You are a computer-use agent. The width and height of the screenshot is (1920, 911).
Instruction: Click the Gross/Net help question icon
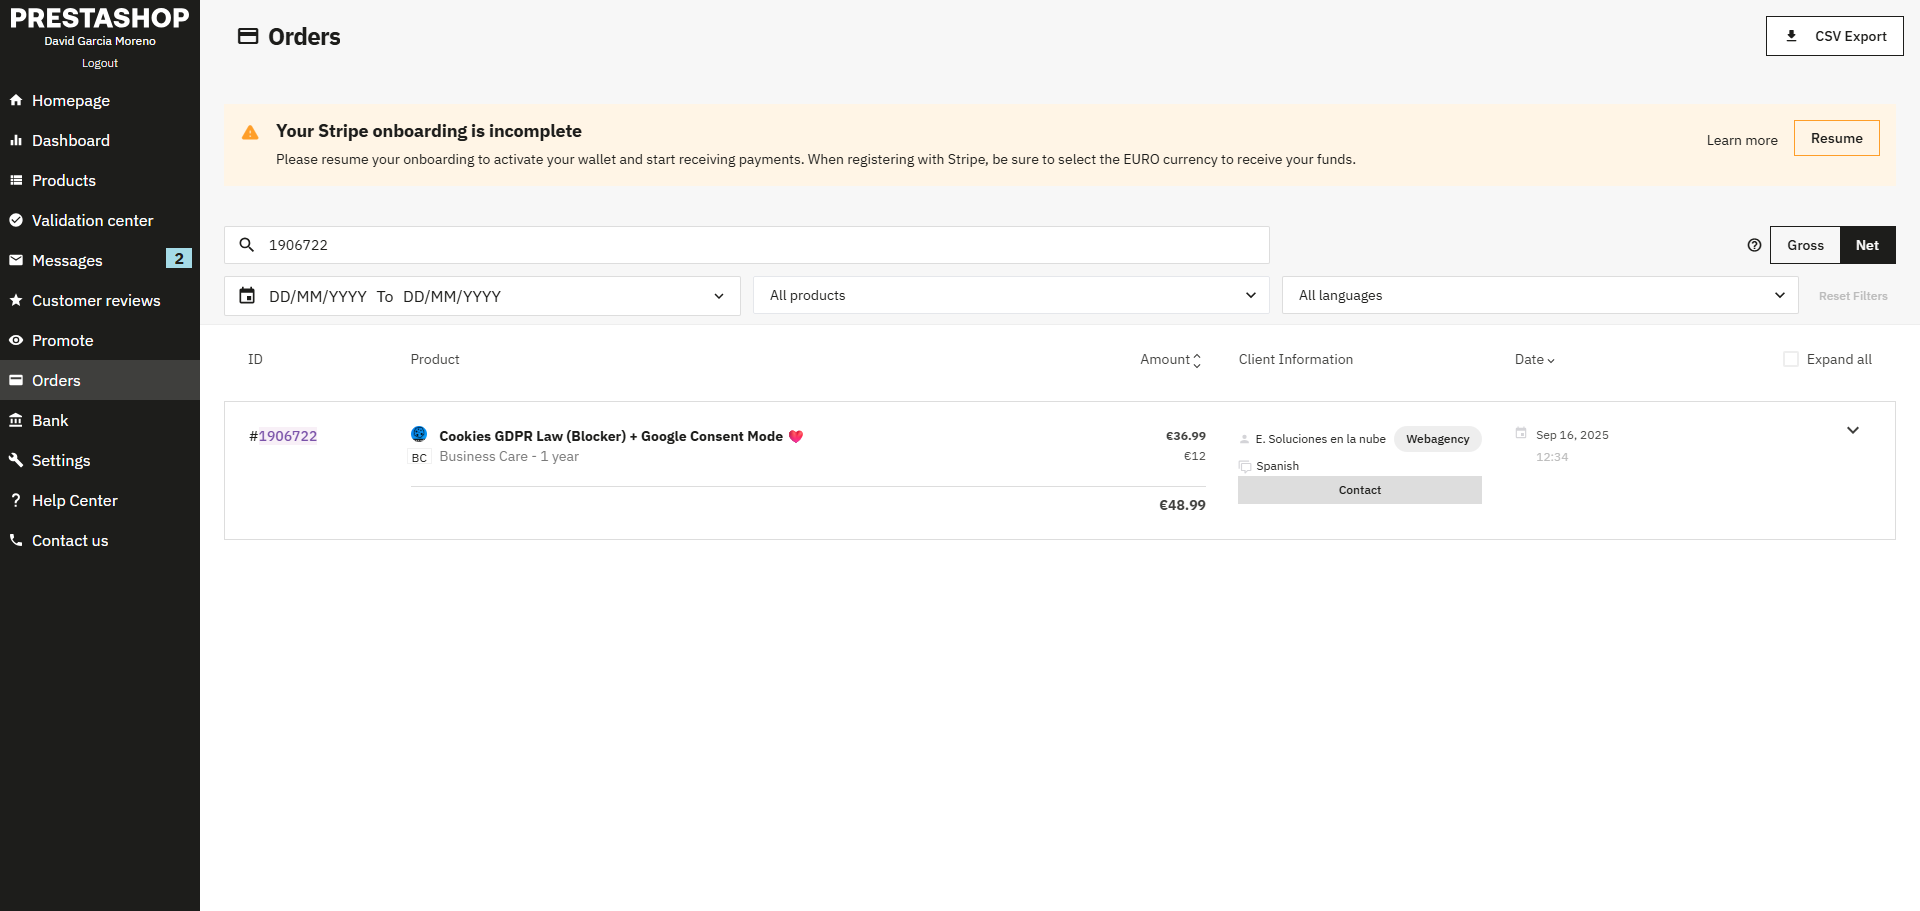(x=1754, y=245)
